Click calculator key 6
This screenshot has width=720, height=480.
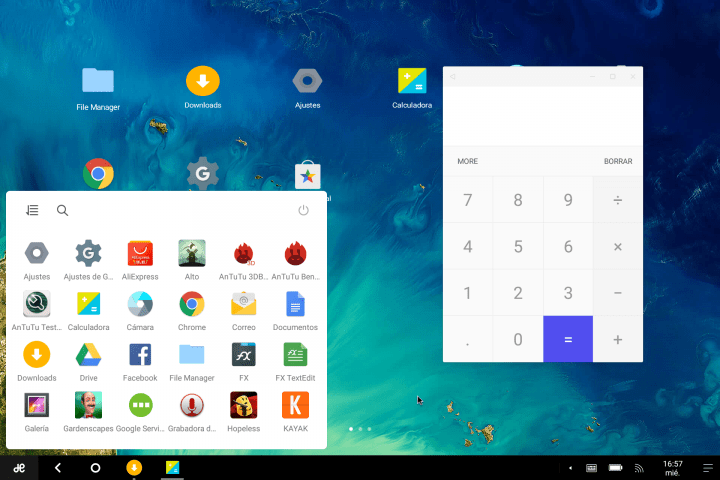point(568,247)
